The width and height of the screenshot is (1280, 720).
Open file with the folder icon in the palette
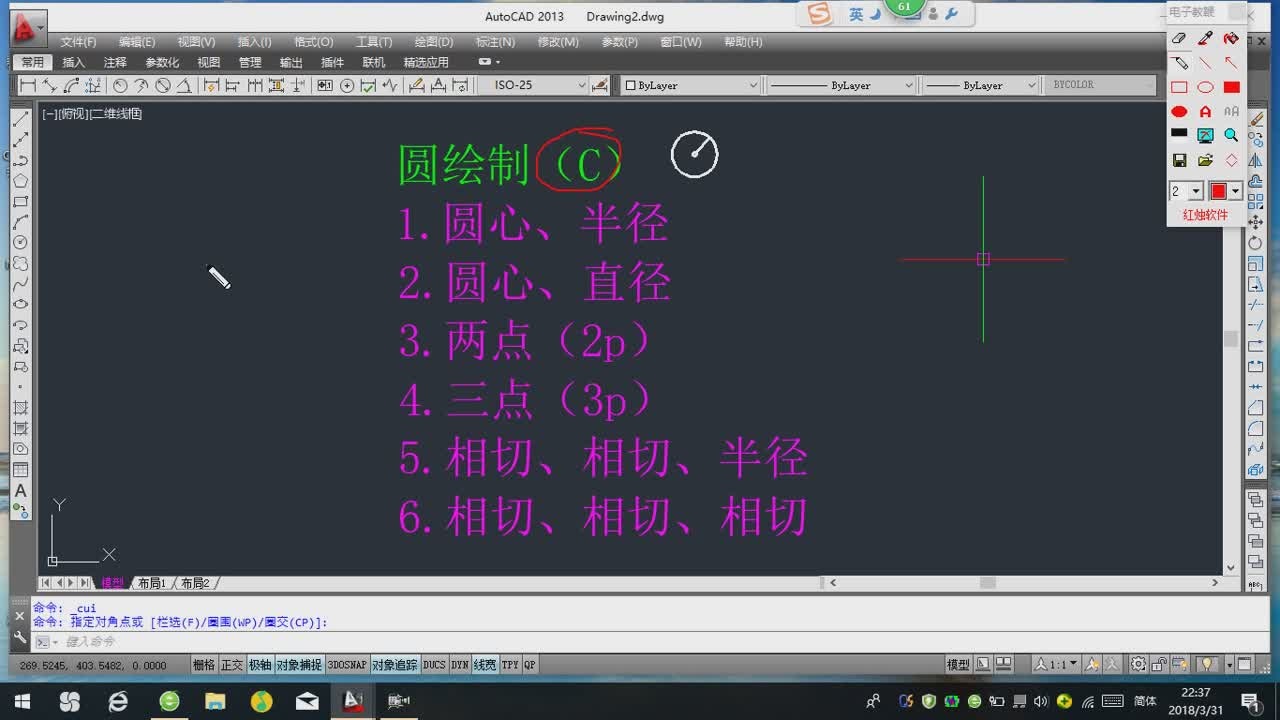[1205, 160]
